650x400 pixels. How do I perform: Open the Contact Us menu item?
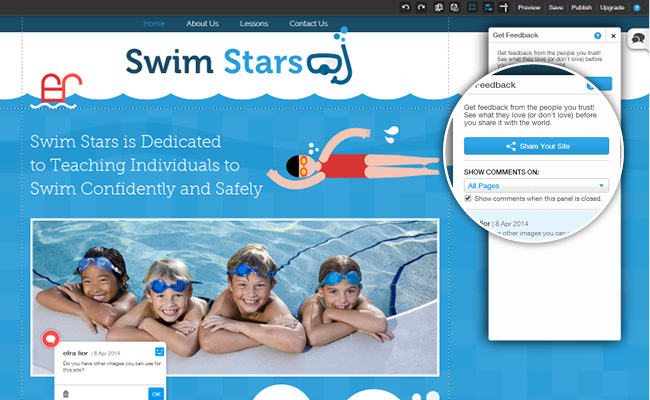click(x=308, y=24)
